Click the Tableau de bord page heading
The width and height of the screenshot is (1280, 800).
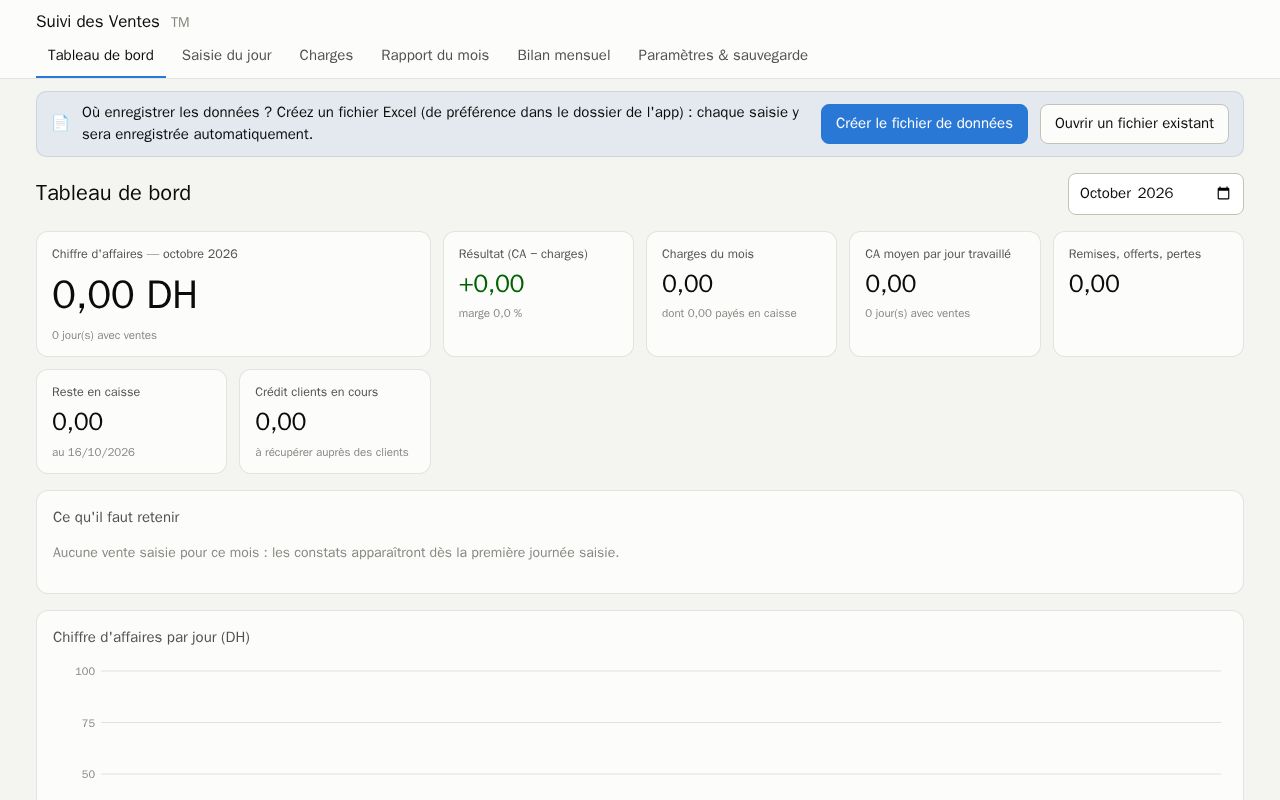113,193
